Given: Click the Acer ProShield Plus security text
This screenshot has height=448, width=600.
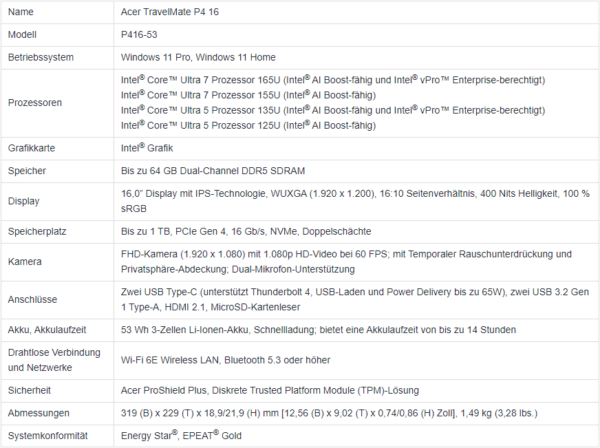Looking at the screenshot, I should coord(270,390).
